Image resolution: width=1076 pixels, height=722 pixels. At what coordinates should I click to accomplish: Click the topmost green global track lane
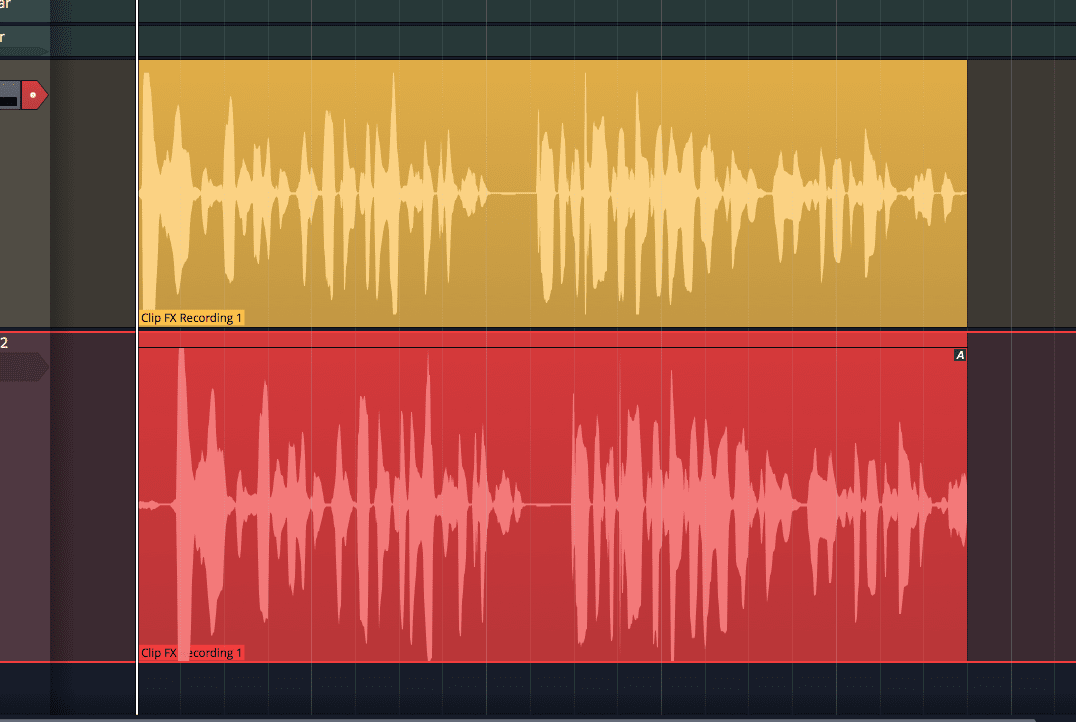click(600, 10)
